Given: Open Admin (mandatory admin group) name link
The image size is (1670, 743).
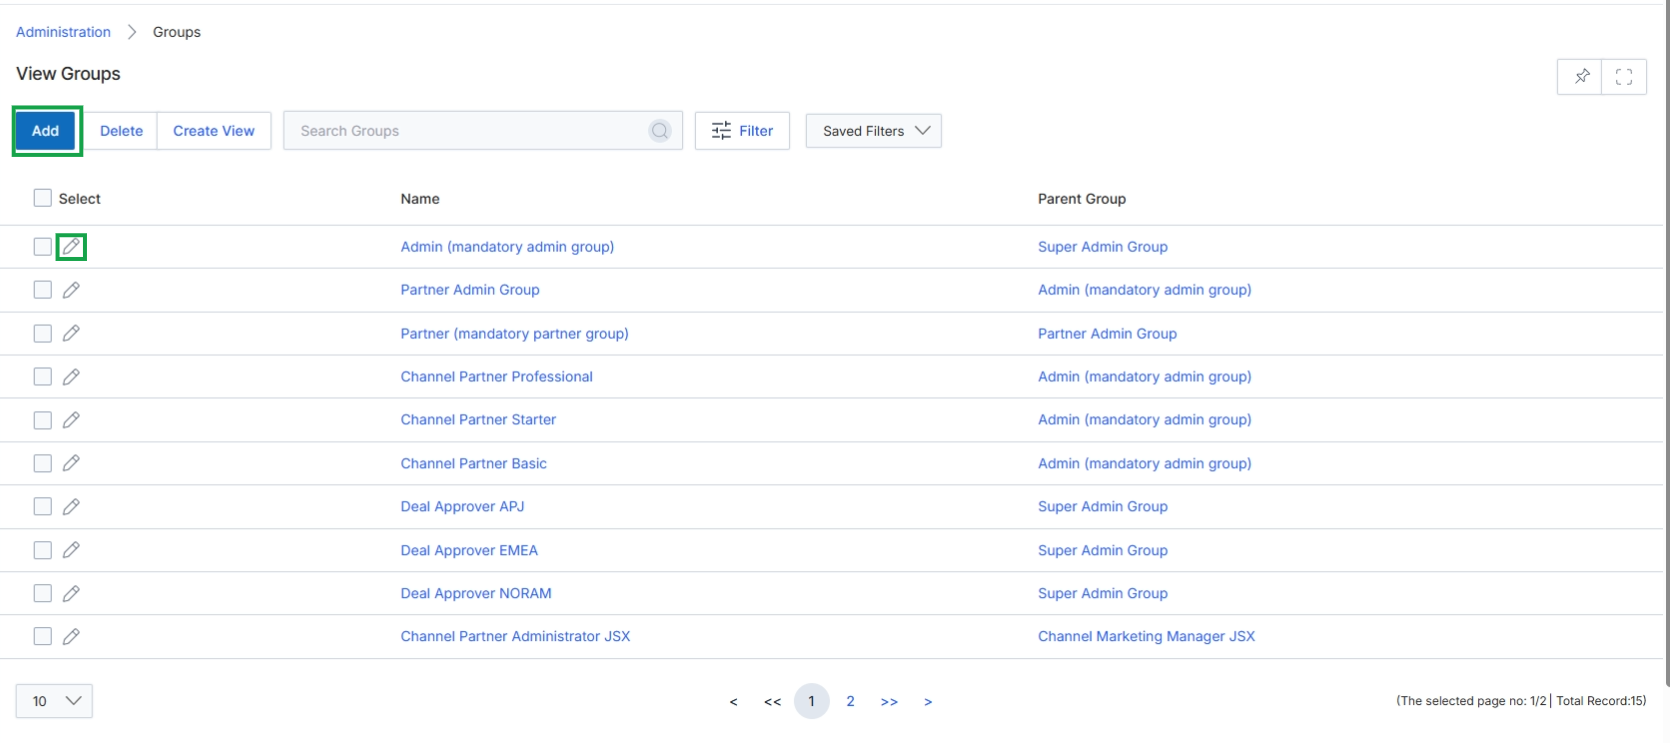Looking at the screenshot, I should [507, 247].
